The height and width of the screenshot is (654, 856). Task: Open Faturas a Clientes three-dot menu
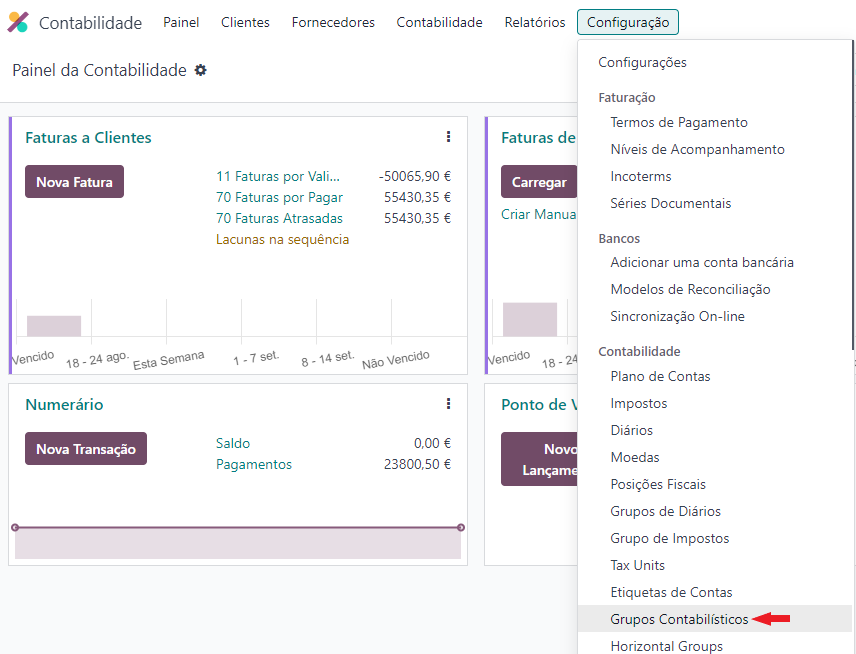coord(448,136)
